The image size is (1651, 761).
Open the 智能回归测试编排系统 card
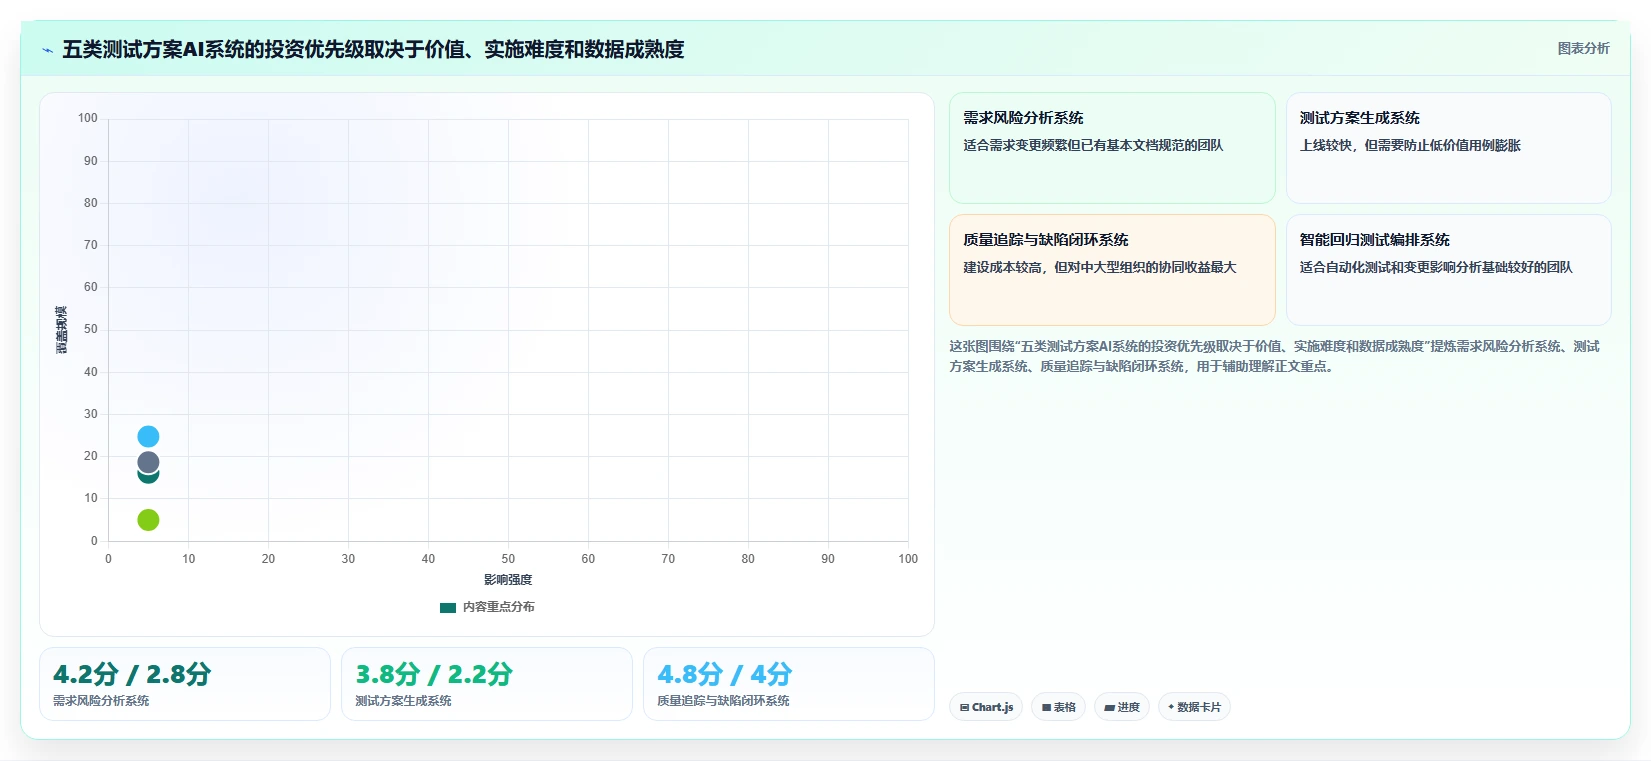pyautogui.click(x=1448, y=270)
